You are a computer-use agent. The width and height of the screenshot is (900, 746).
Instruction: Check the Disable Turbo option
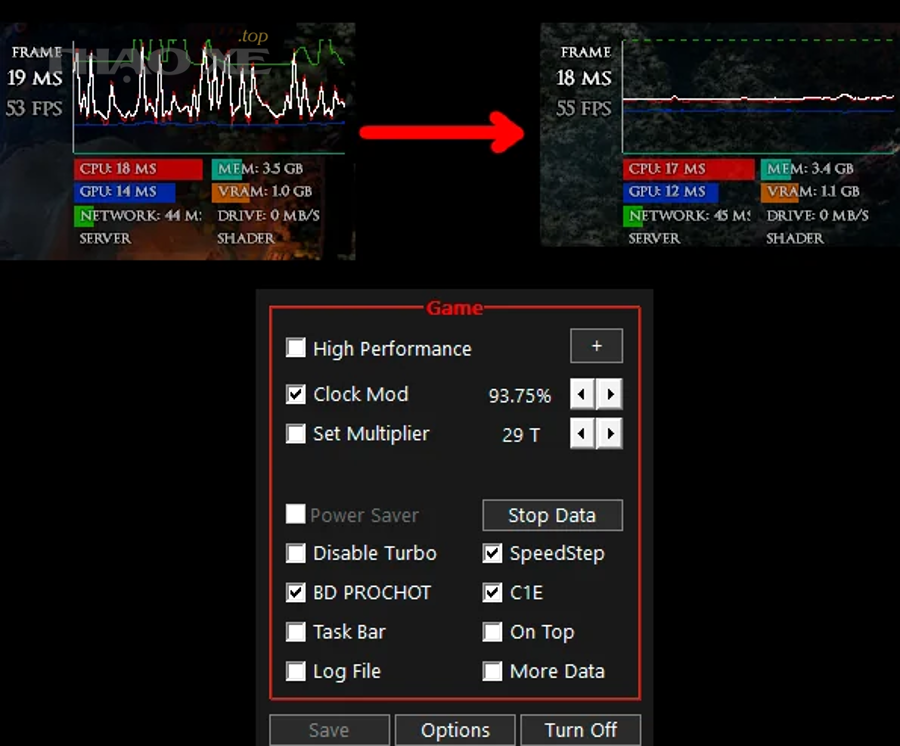[x=296, y=553]
